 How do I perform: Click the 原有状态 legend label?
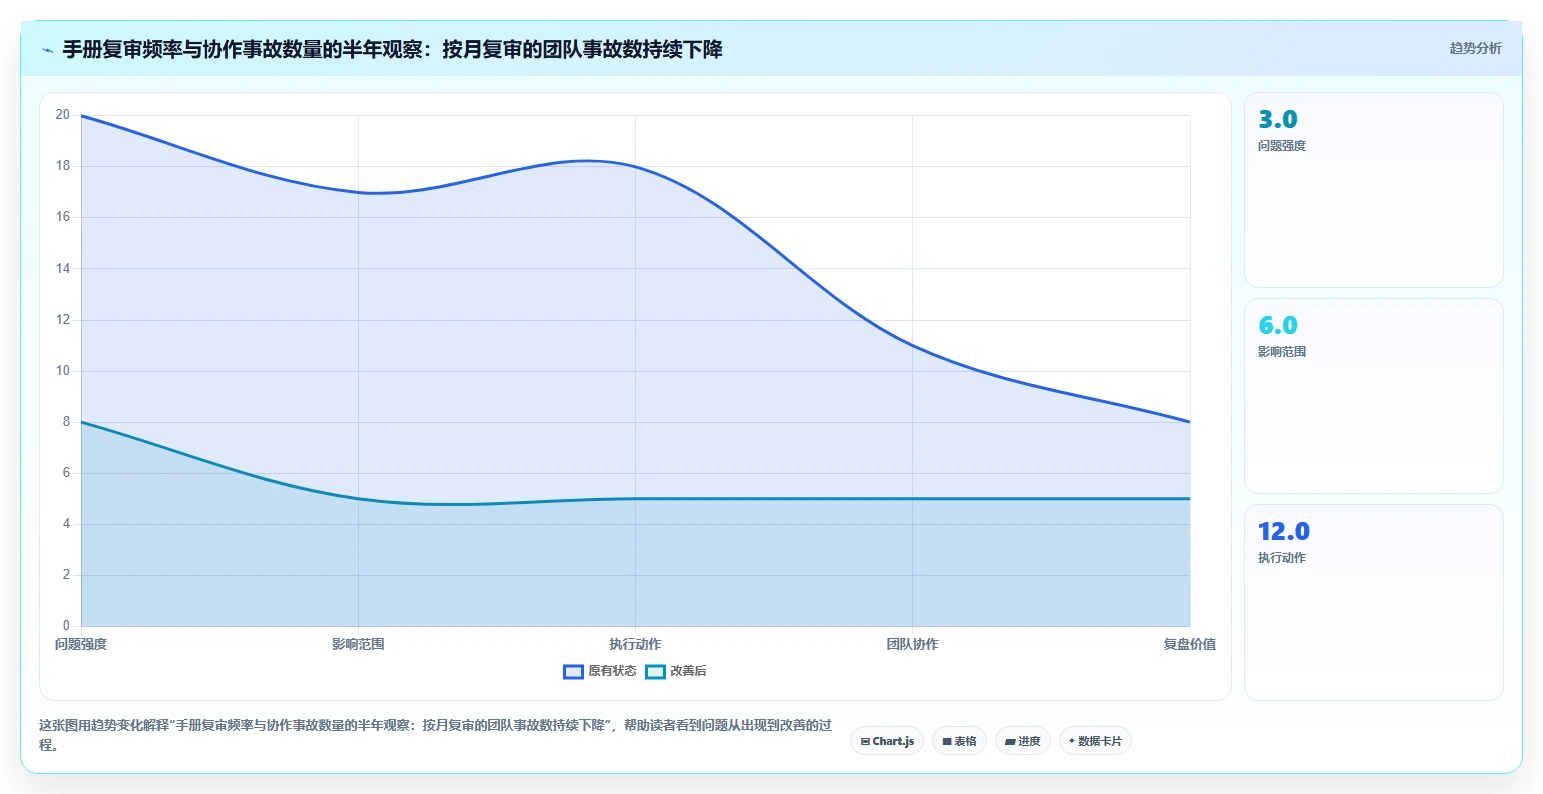click(612, 671)
